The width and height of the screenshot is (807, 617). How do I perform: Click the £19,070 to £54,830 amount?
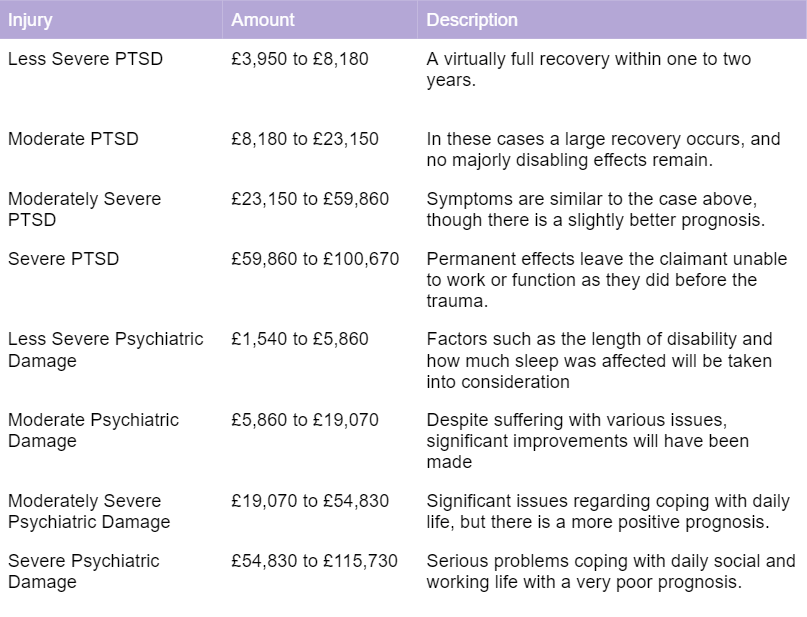pyautogui.click(x=310, y=501)
